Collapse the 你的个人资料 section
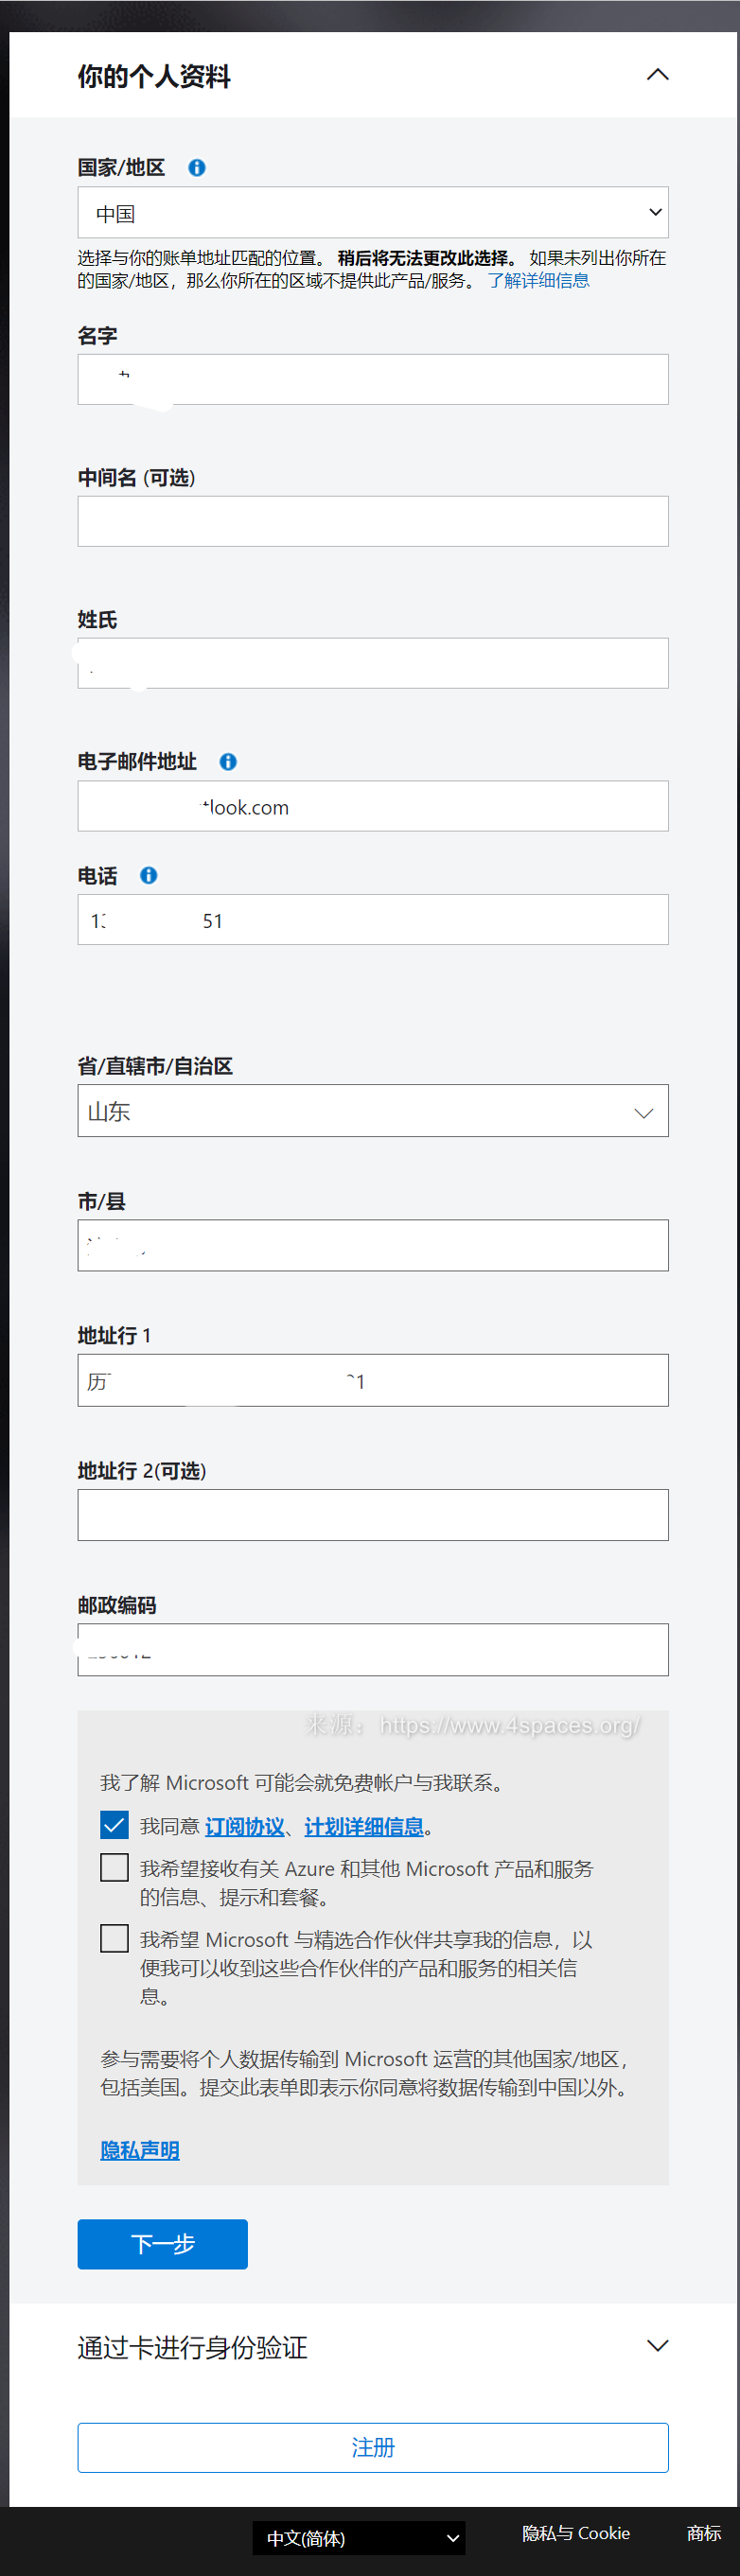740x2576 pixels. pyautogui.click(x=657, y=75)
